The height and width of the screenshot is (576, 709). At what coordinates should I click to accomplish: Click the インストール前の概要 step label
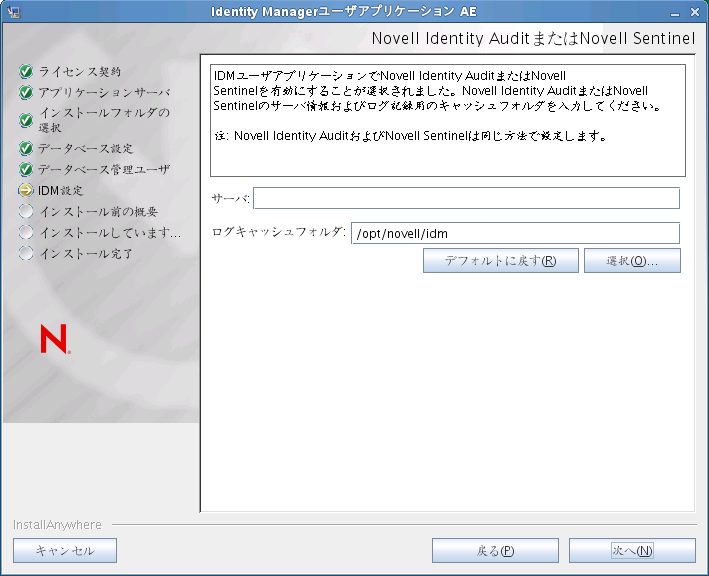[98, 211]
